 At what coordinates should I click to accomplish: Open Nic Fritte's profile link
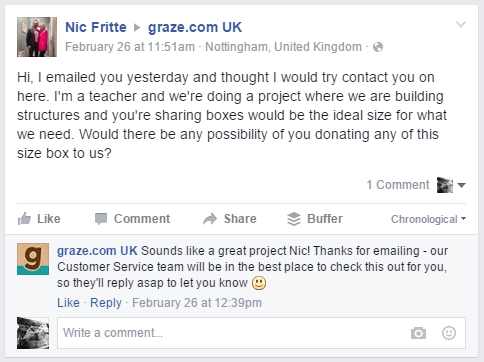point(96,27)
